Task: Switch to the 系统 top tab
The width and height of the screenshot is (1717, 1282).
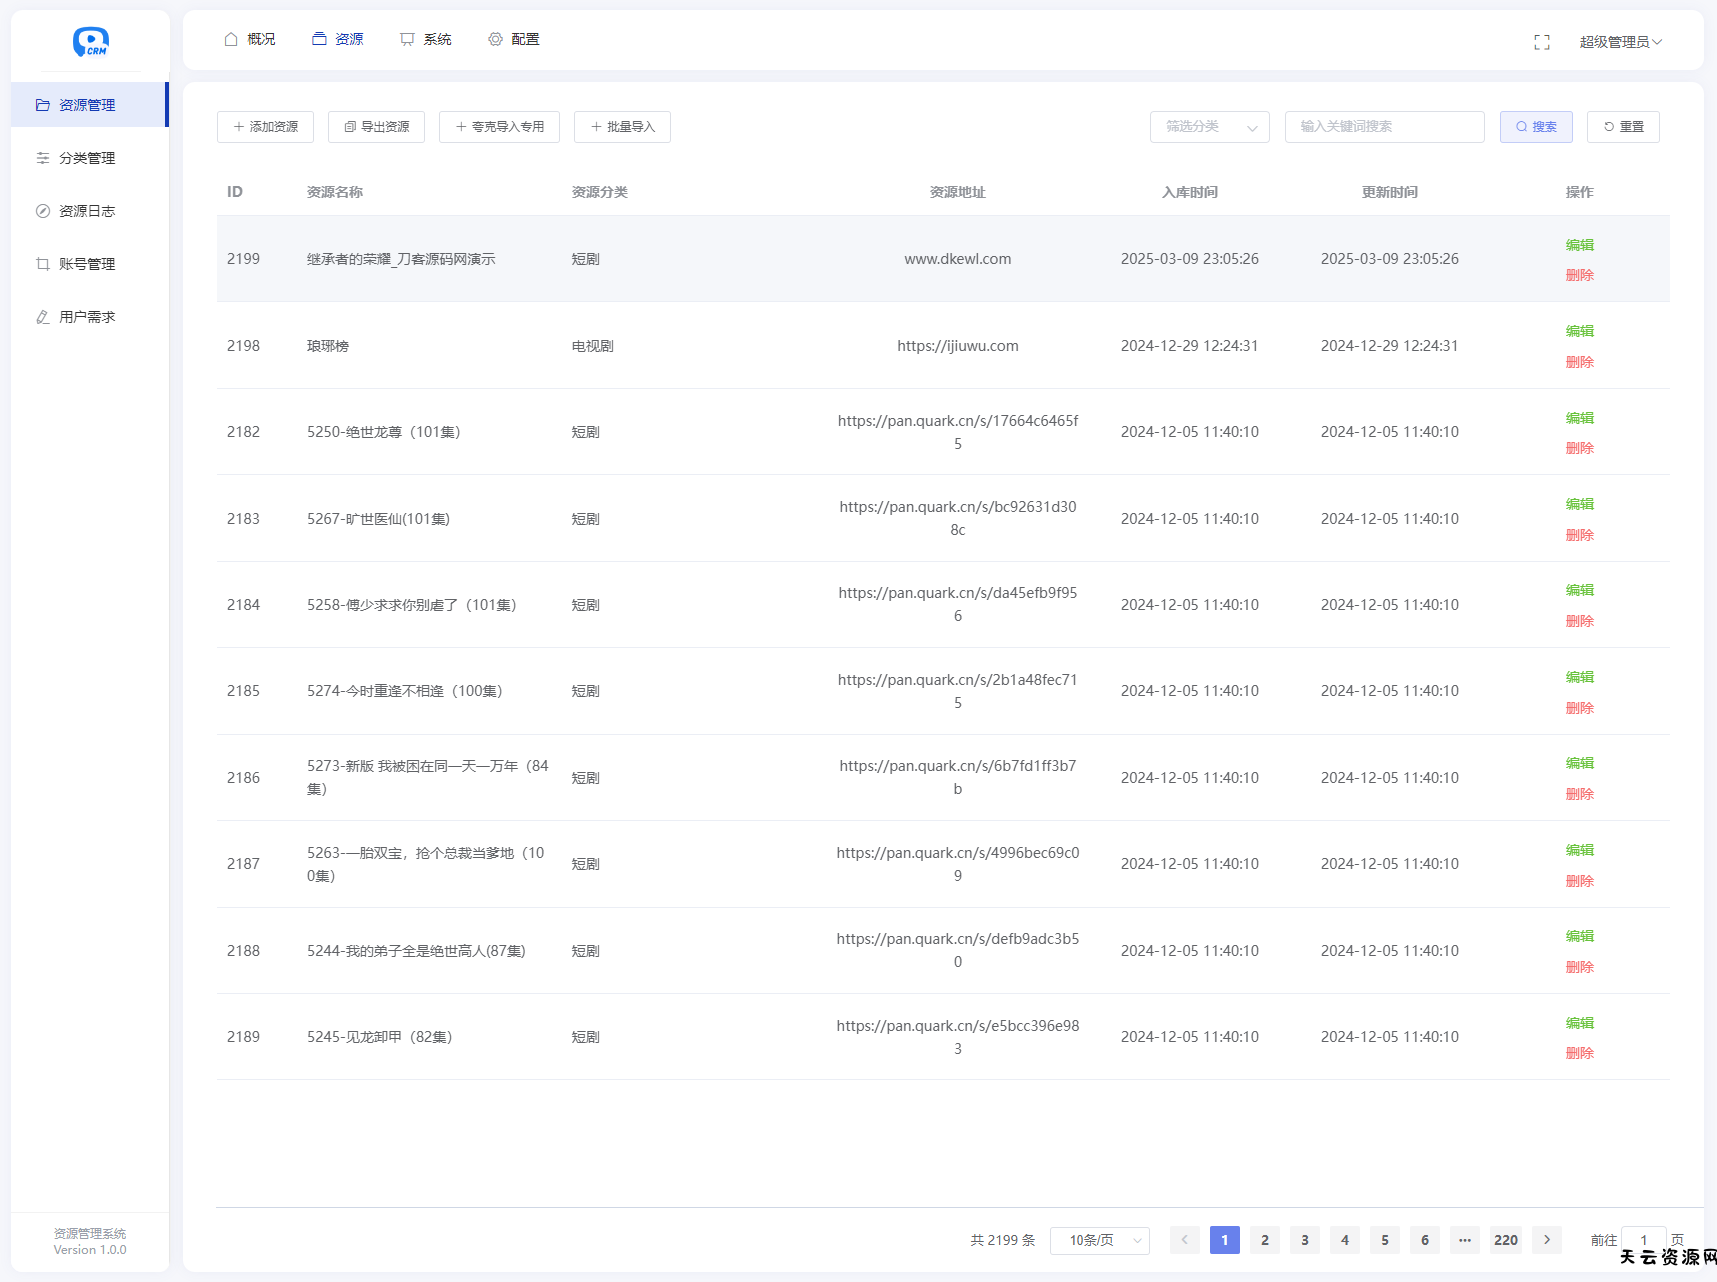Action: tap(426, 39)
